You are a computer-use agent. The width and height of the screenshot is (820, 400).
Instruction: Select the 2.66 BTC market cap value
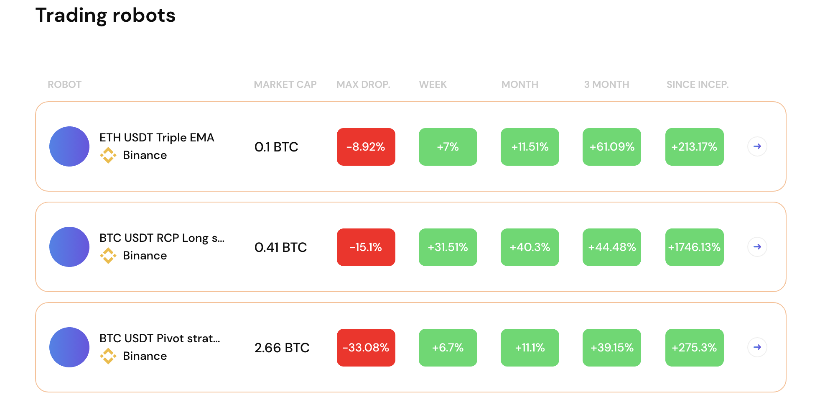pos(282,348)
